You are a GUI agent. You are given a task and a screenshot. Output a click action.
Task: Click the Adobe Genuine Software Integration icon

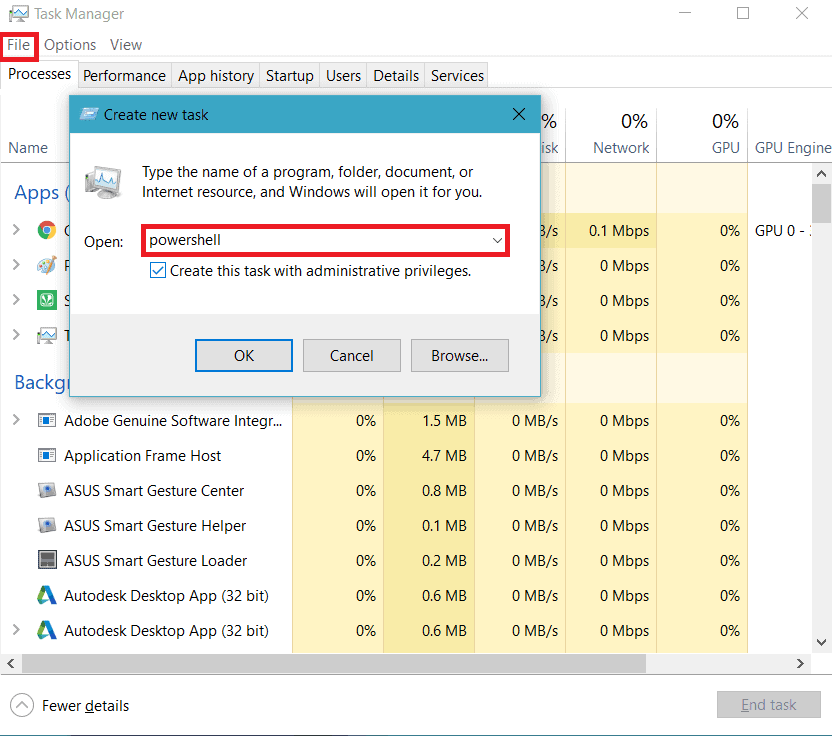pyautogui.click(x=47, y=420)
